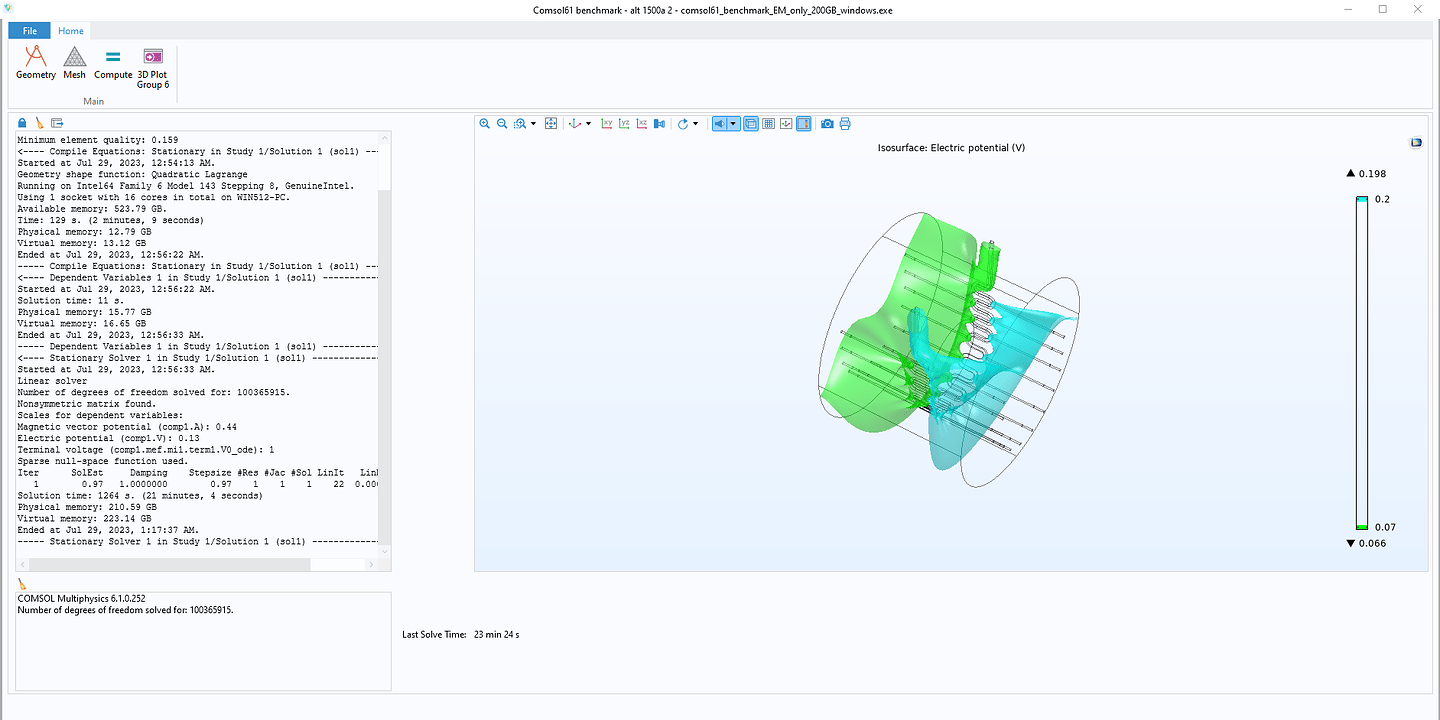
Task: Switch to the YZ view
Action: click(624, 124)
